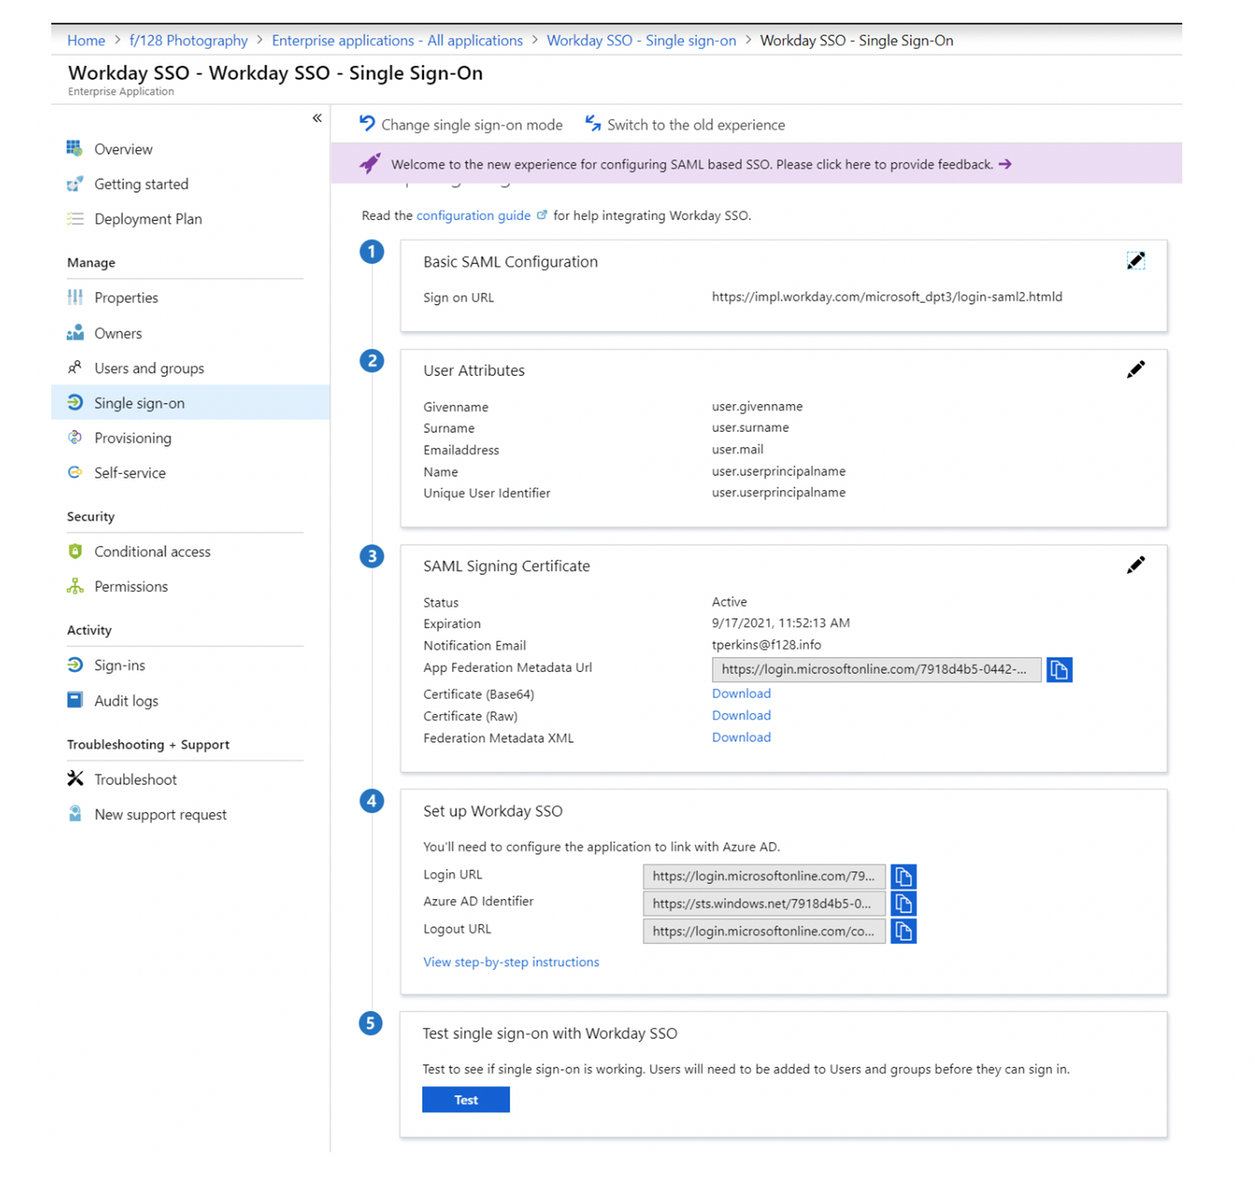Collapse the left navigation pane
The height and width of the screenshot is (1200, 1255).
(x=317, y=117)
